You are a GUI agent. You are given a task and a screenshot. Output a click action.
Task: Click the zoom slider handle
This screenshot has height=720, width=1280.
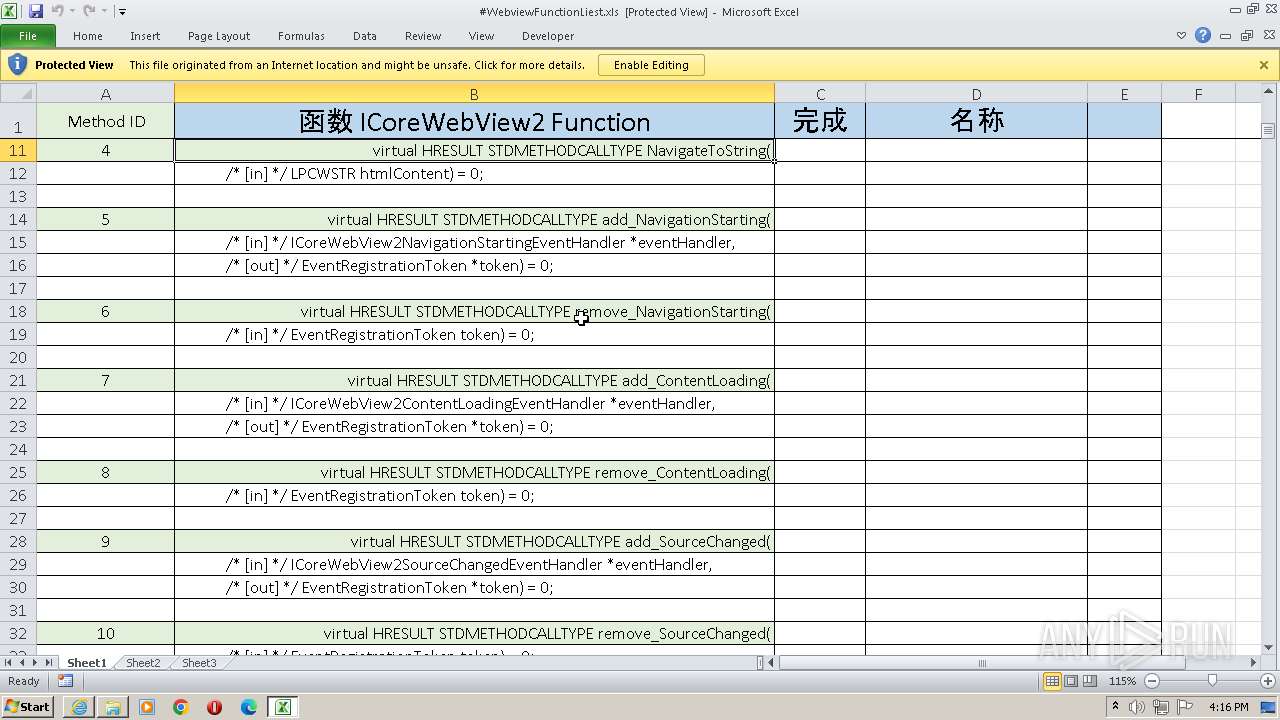point(1213,681)
